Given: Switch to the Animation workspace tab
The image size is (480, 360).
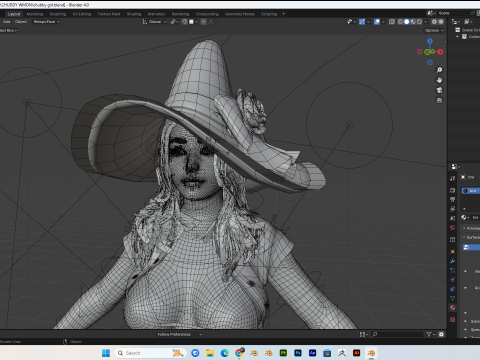Looking at the screenshot, I should (157, 14).
